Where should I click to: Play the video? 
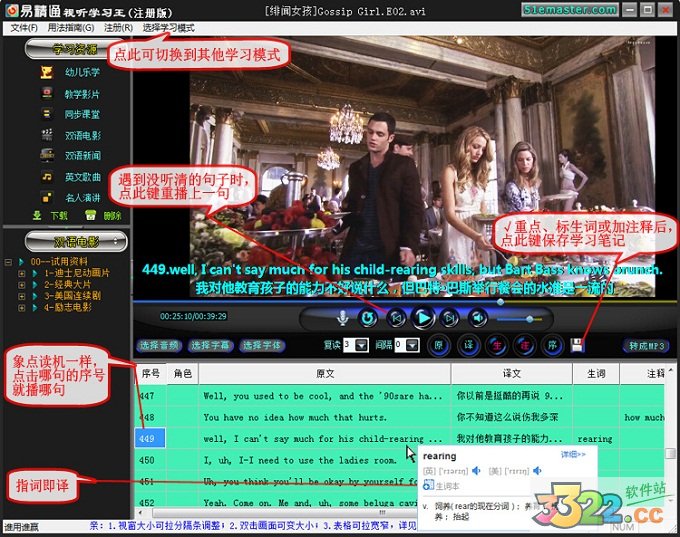[423, 318]
